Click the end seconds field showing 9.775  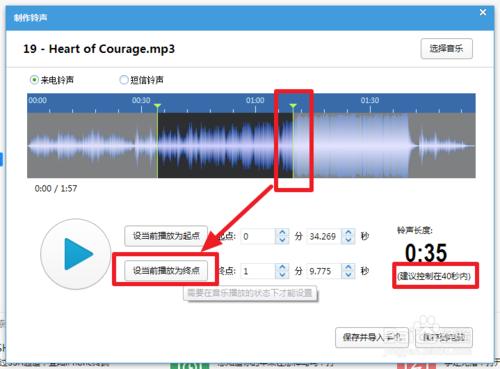click(324, 271)
